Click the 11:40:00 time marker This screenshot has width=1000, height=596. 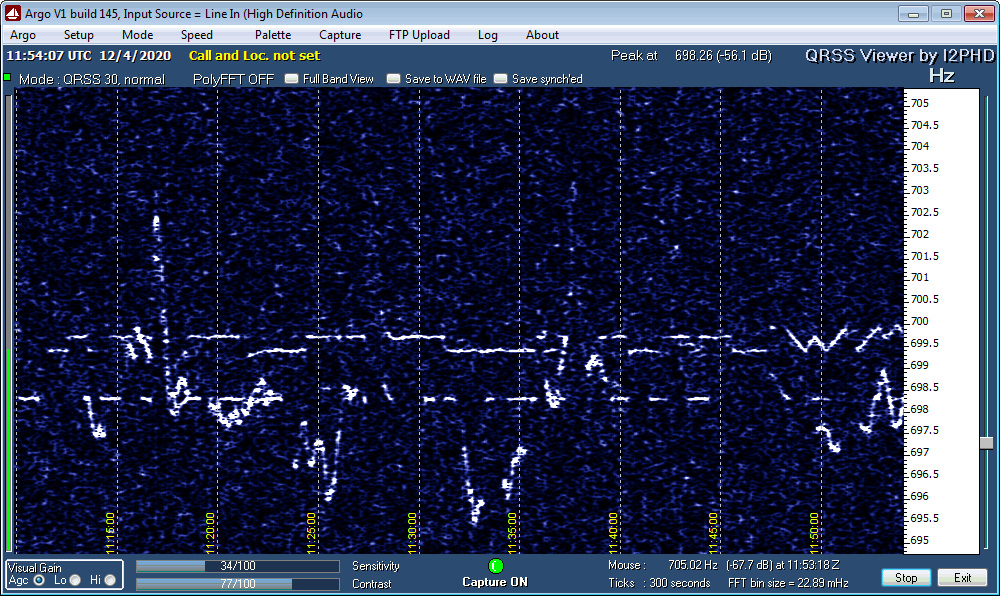pyautogui.click(x=613, y=533)
